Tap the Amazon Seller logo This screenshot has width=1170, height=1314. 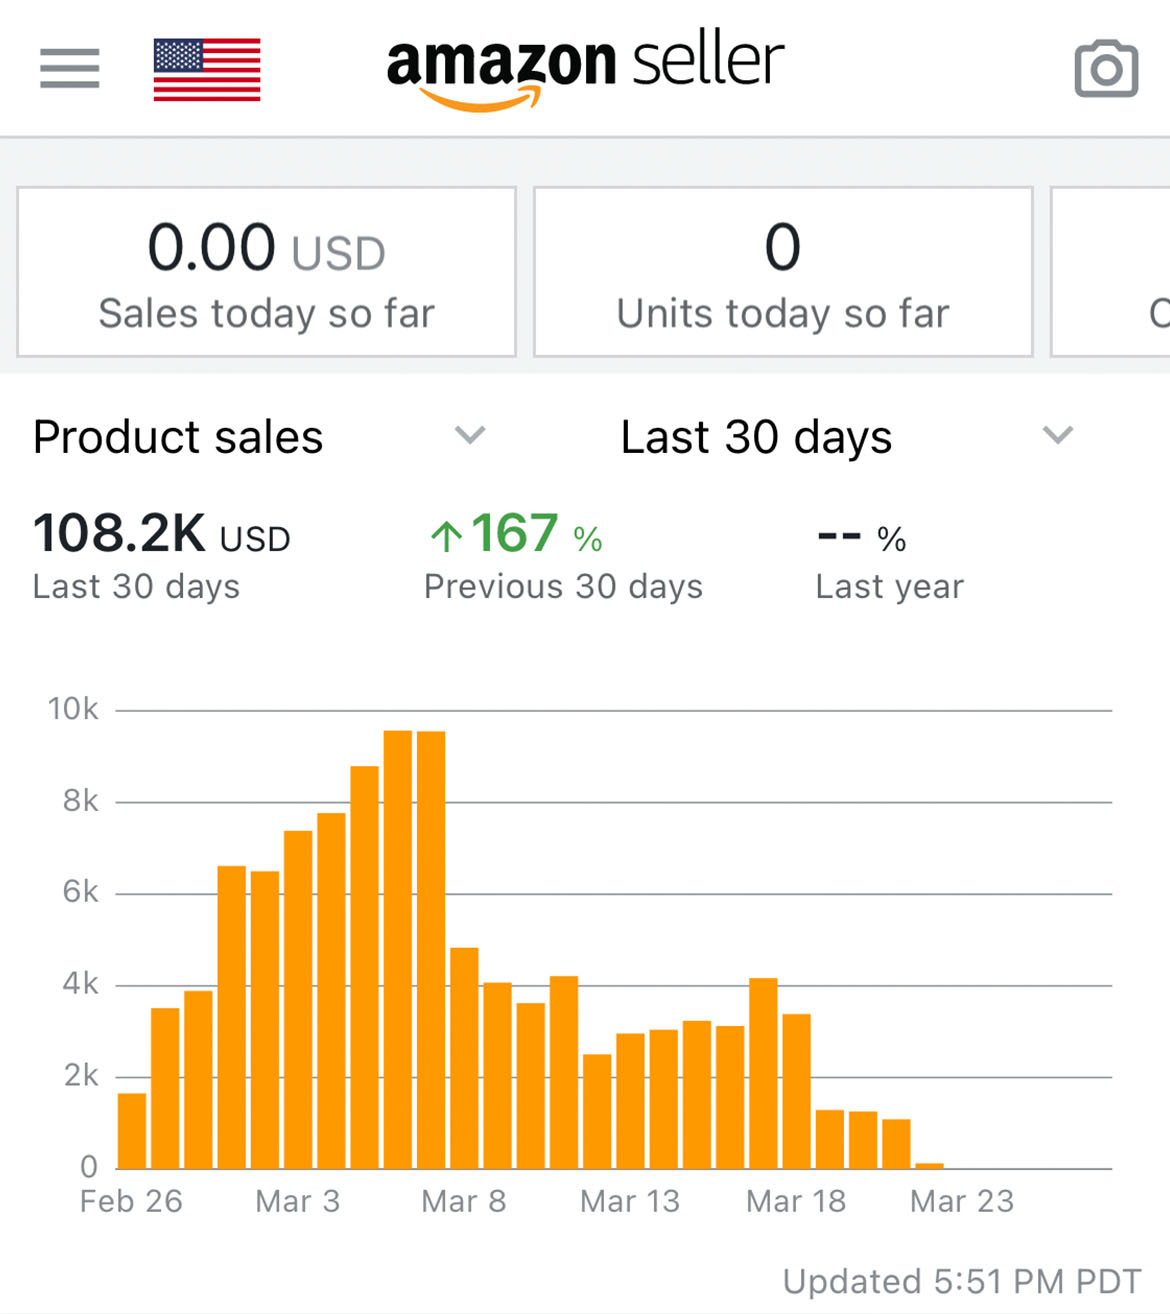click(x=585, y=70)
